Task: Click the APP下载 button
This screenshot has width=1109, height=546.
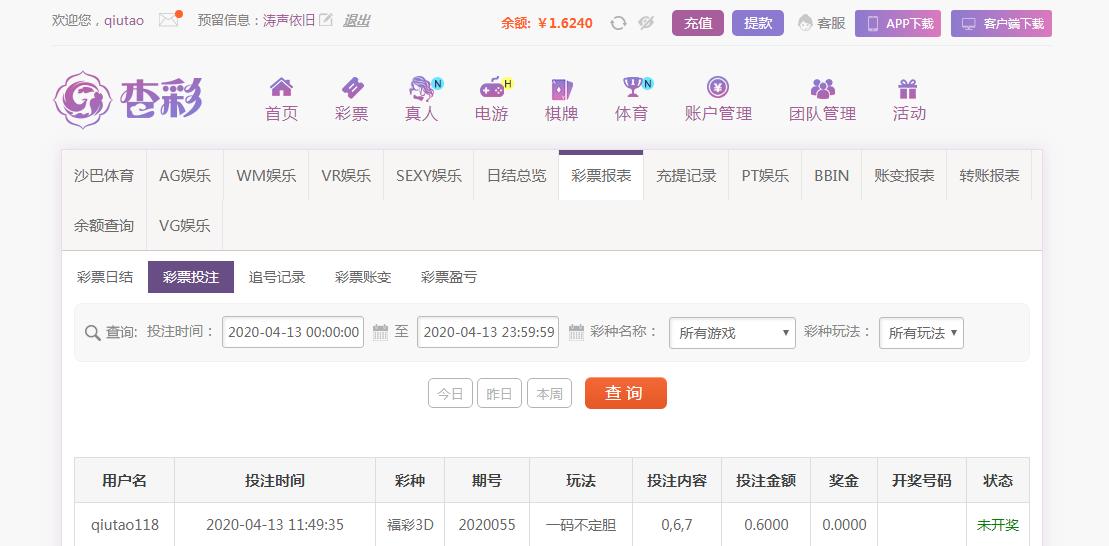Action: tap(898, 23)
